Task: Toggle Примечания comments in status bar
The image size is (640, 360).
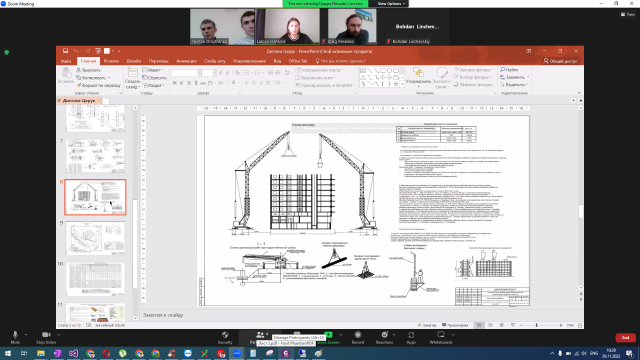Action: point(455,325)
